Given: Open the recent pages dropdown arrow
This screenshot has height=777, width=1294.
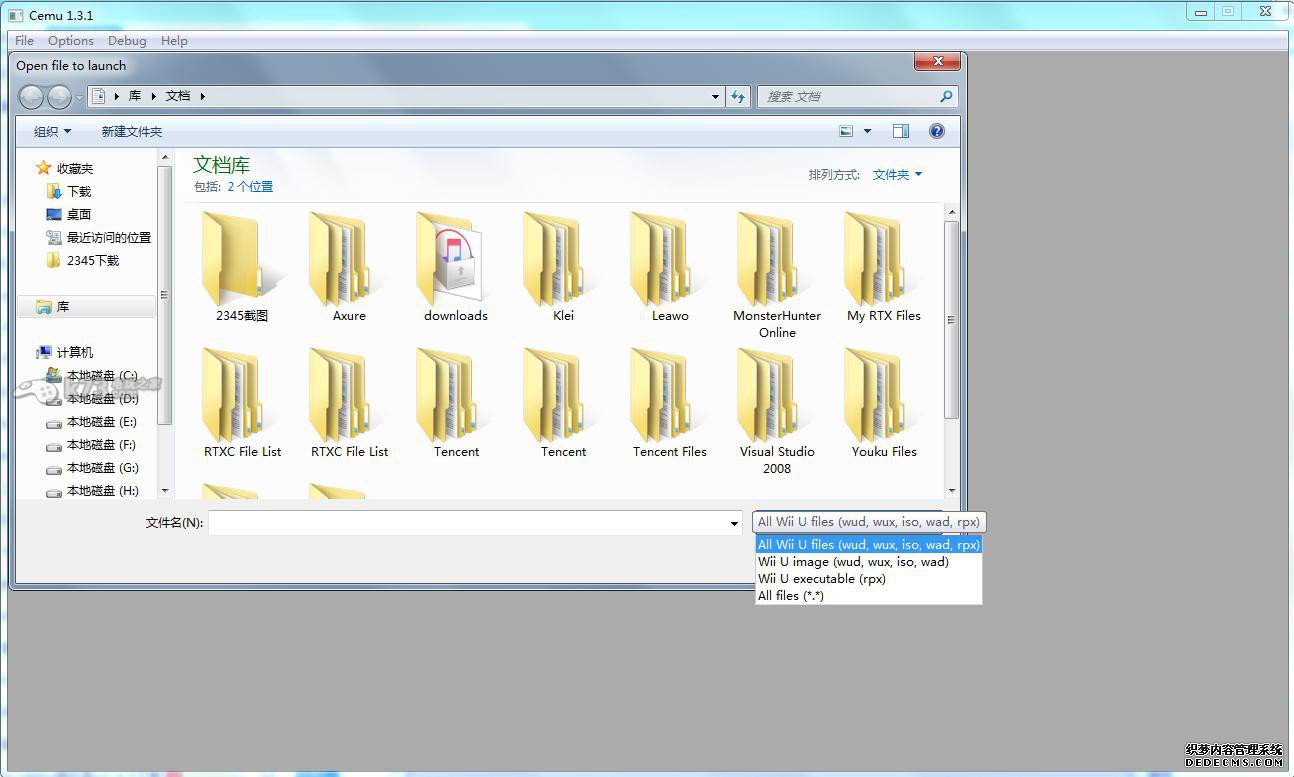Looking at the screenshot, I should click(79, 98).
